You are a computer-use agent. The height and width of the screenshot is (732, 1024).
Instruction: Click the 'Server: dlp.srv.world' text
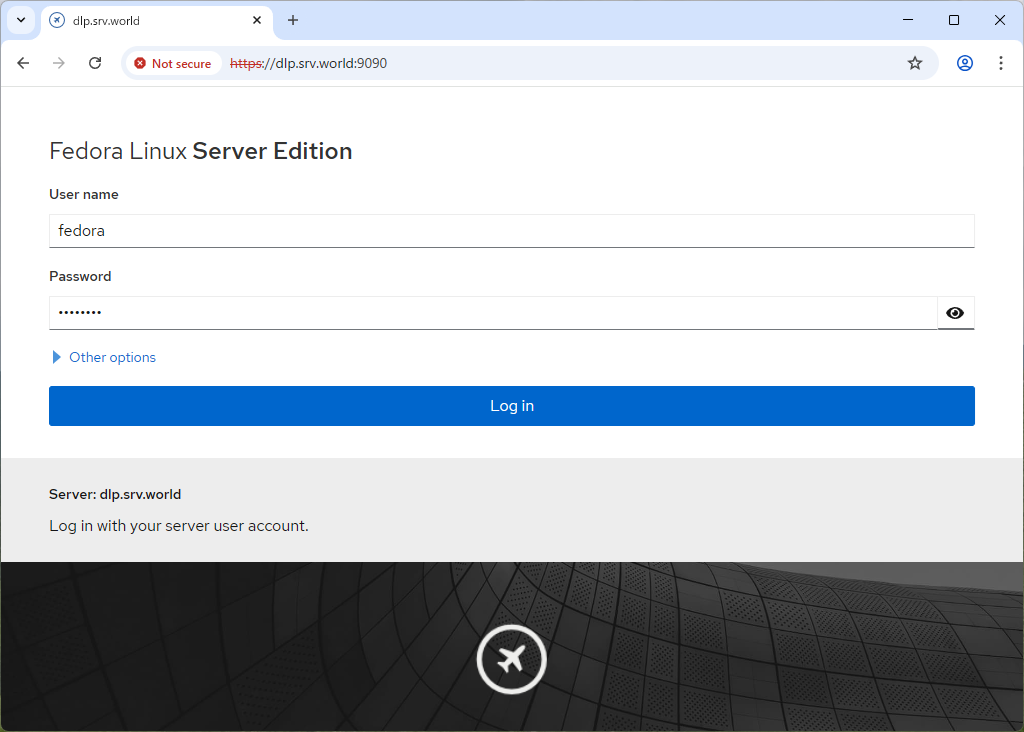click(115, 494)
